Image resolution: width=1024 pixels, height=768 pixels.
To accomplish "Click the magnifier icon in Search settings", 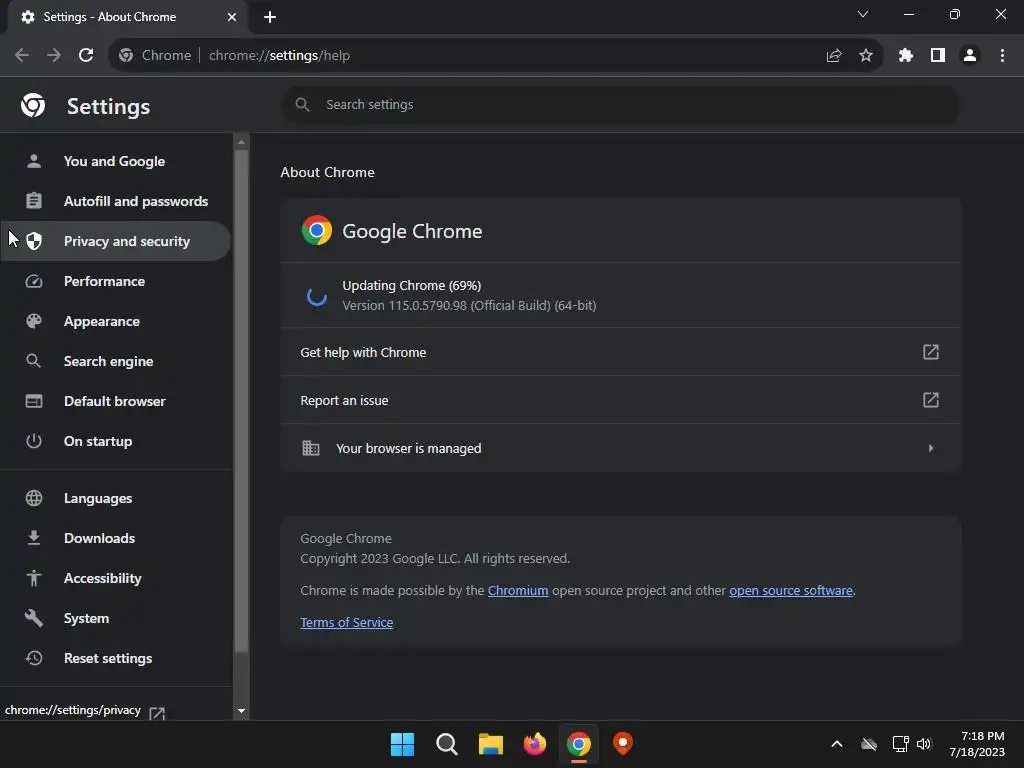I will click(x=302, y=104).
